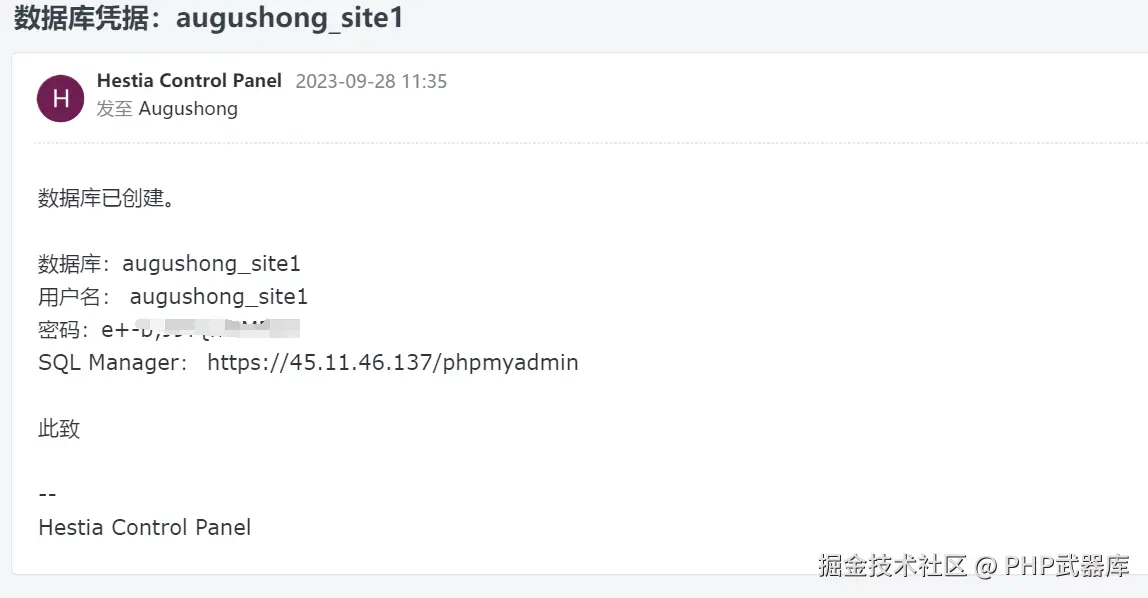
Task: Click the "--" signature separator
Action: click(x=47, y=495)
